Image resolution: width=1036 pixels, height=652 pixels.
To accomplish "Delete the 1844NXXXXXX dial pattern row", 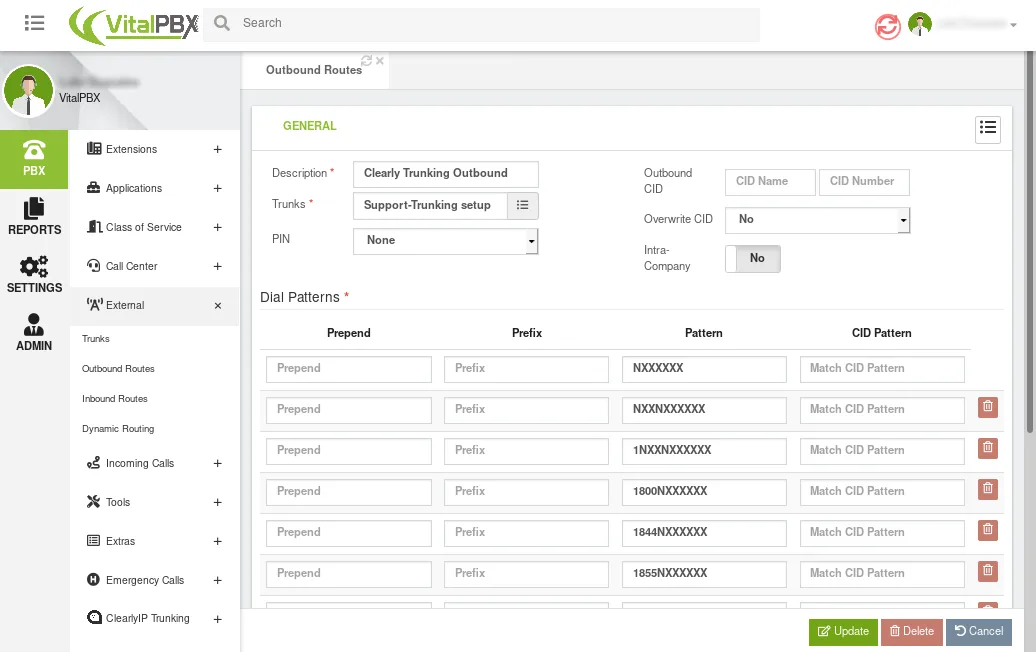I will point(988,530).
